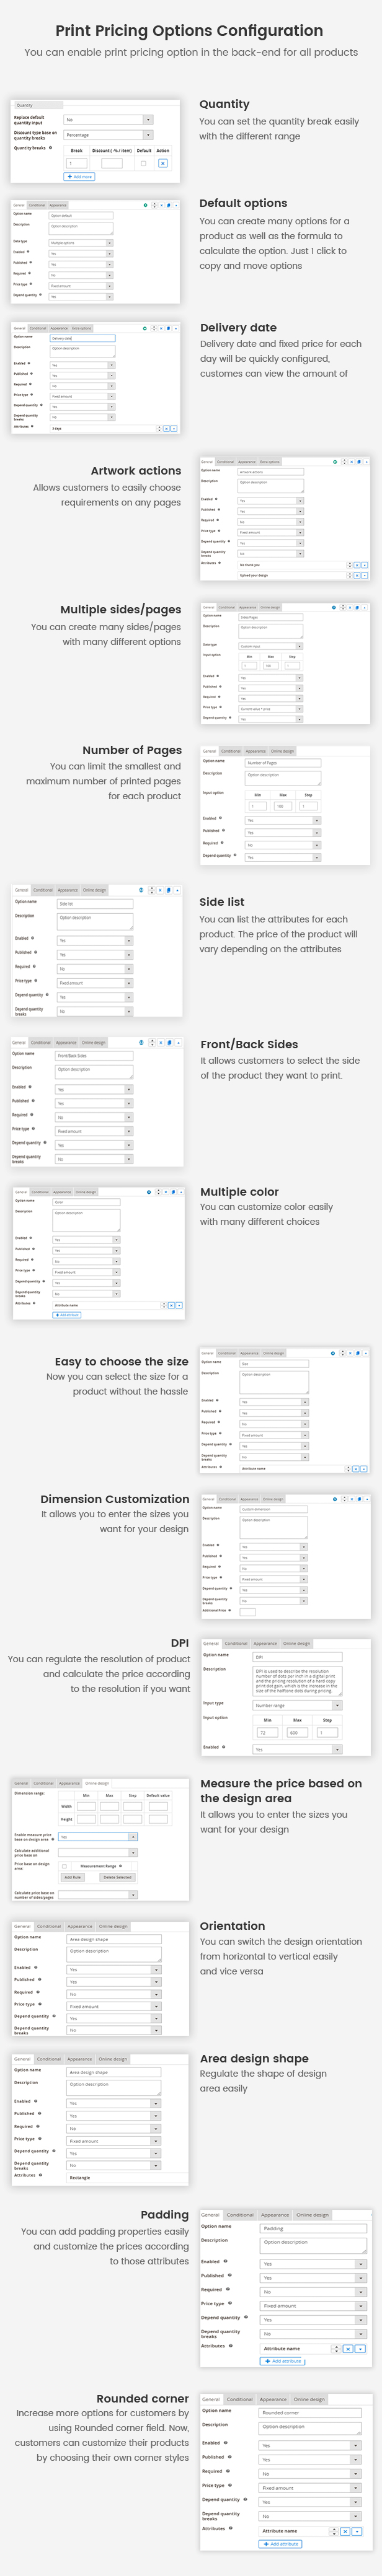The width and height of the screenshot is (382, 2576).
Task: Click help icon next to Quantity breaks label
Action: (x=50, y=147)
